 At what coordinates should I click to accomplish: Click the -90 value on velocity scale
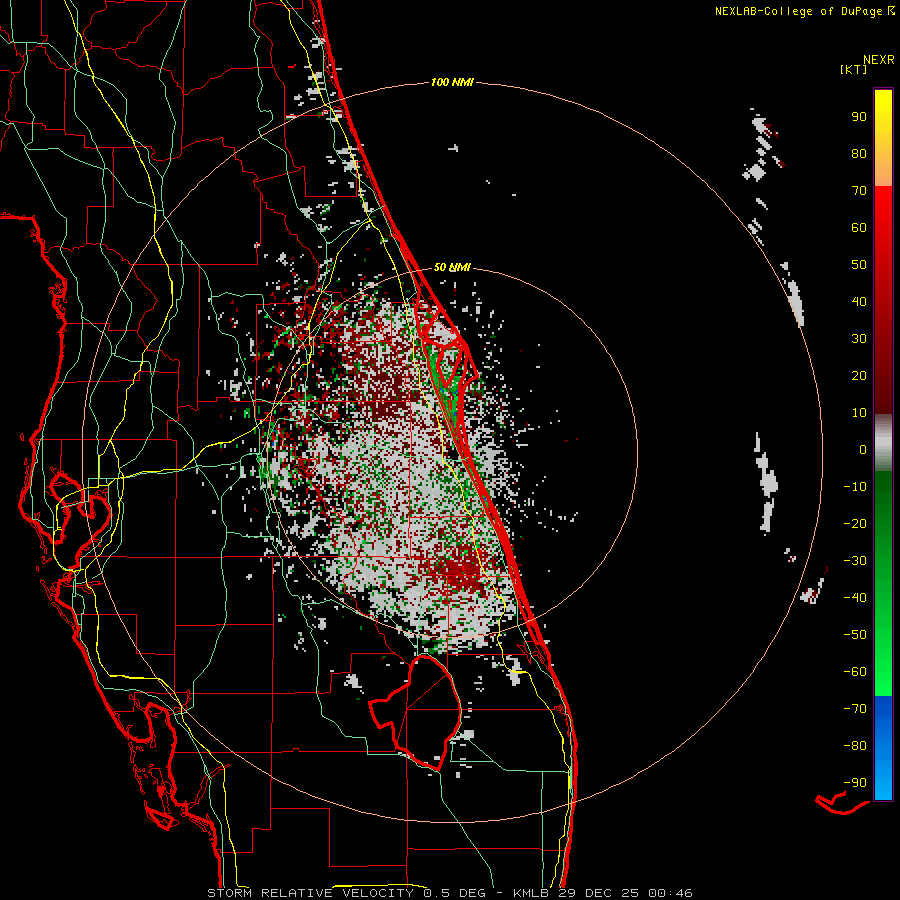pos(855,783)
